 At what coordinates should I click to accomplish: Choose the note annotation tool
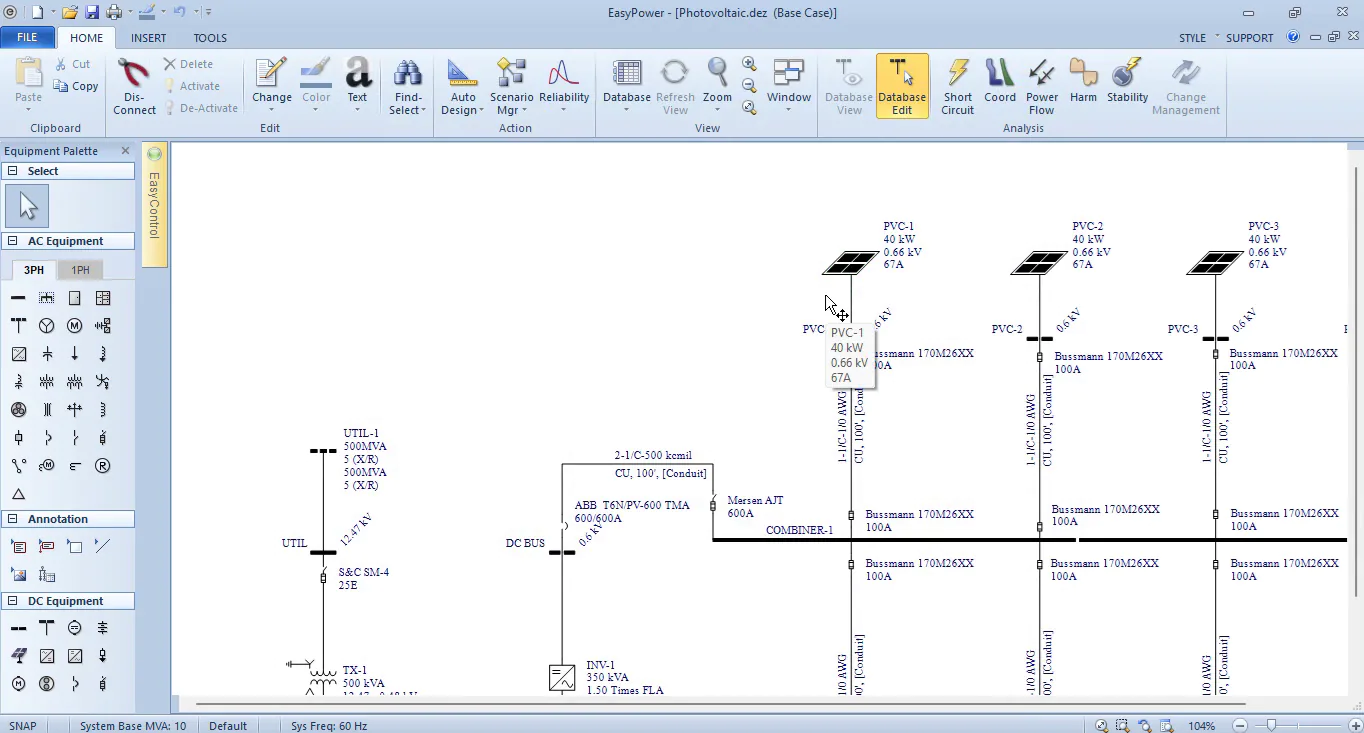[18, 546]
